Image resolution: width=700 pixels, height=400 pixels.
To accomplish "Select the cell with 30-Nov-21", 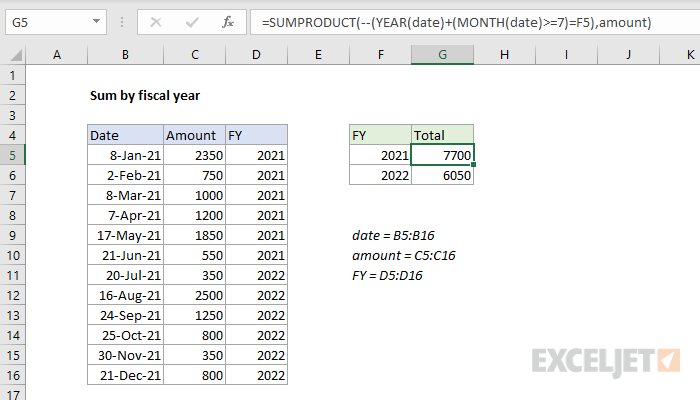I will (x=125, y=355).
